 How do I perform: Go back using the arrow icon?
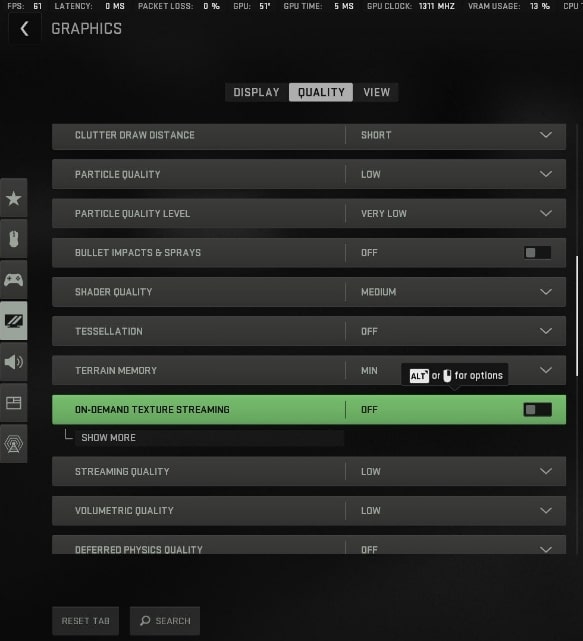(x=25, y=29)
